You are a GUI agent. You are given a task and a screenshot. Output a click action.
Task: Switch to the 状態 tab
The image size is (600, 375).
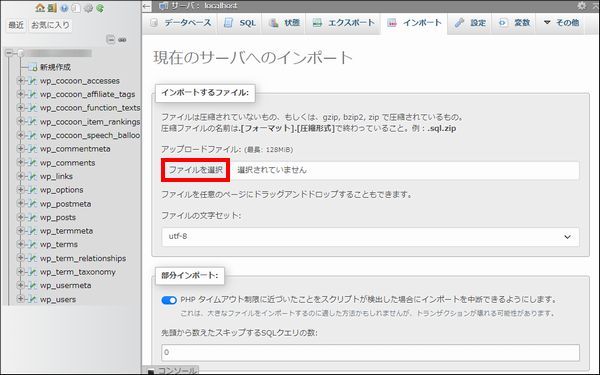284,23
